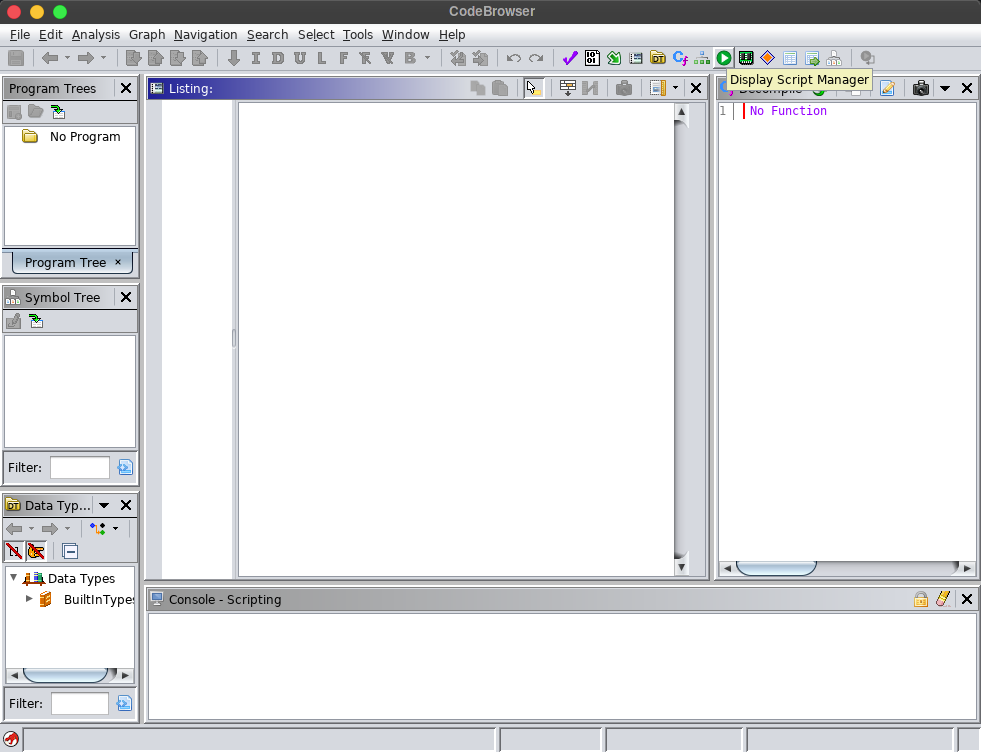
Task: Toggle the navigation icon in the Program Trees panel
Action: click(58, 112)
